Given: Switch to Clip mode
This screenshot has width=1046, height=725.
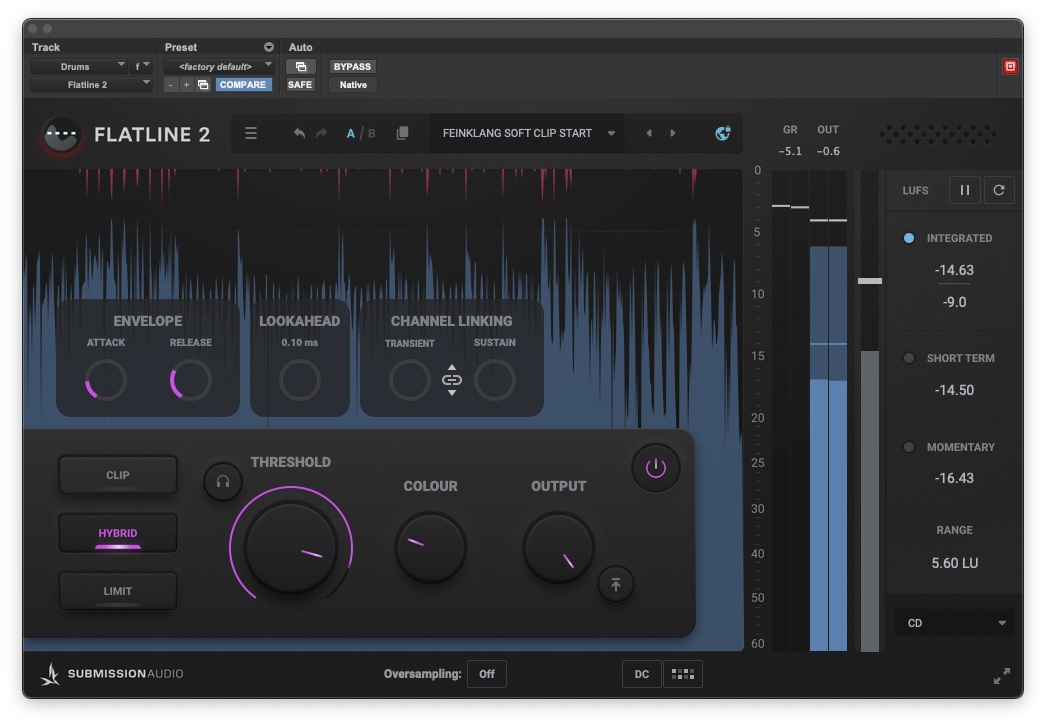Looking at the screenshot, I should pyautogui.click(x=118, y=475).
